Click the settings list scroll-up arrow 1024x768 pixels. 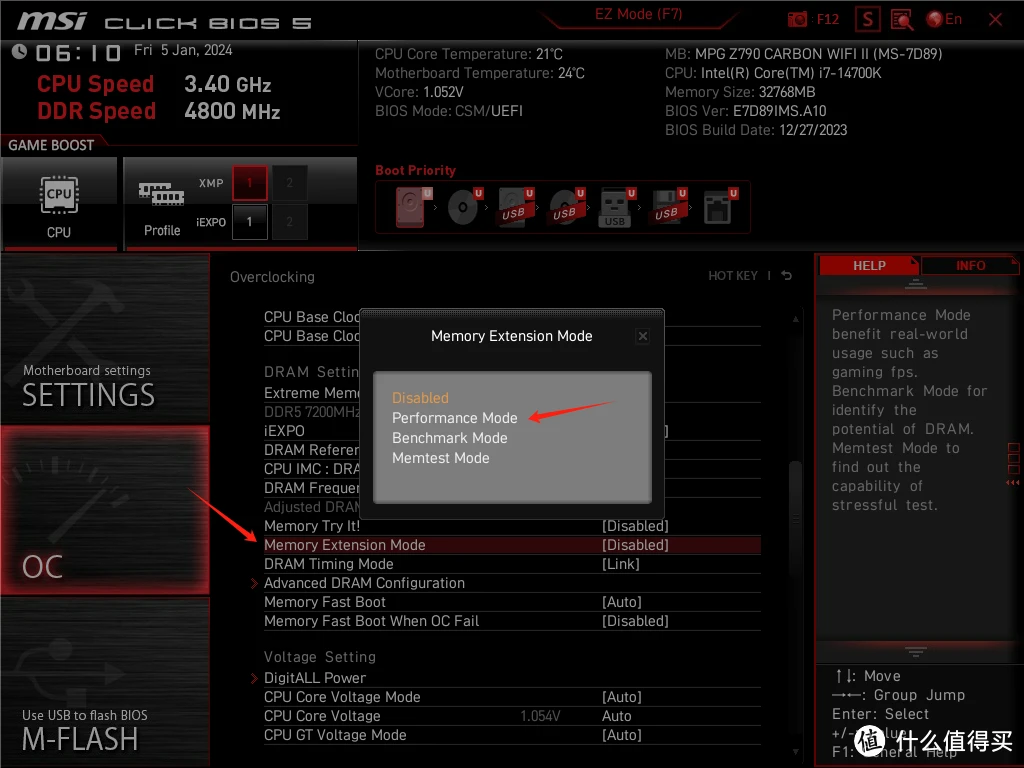pos(795,319)
